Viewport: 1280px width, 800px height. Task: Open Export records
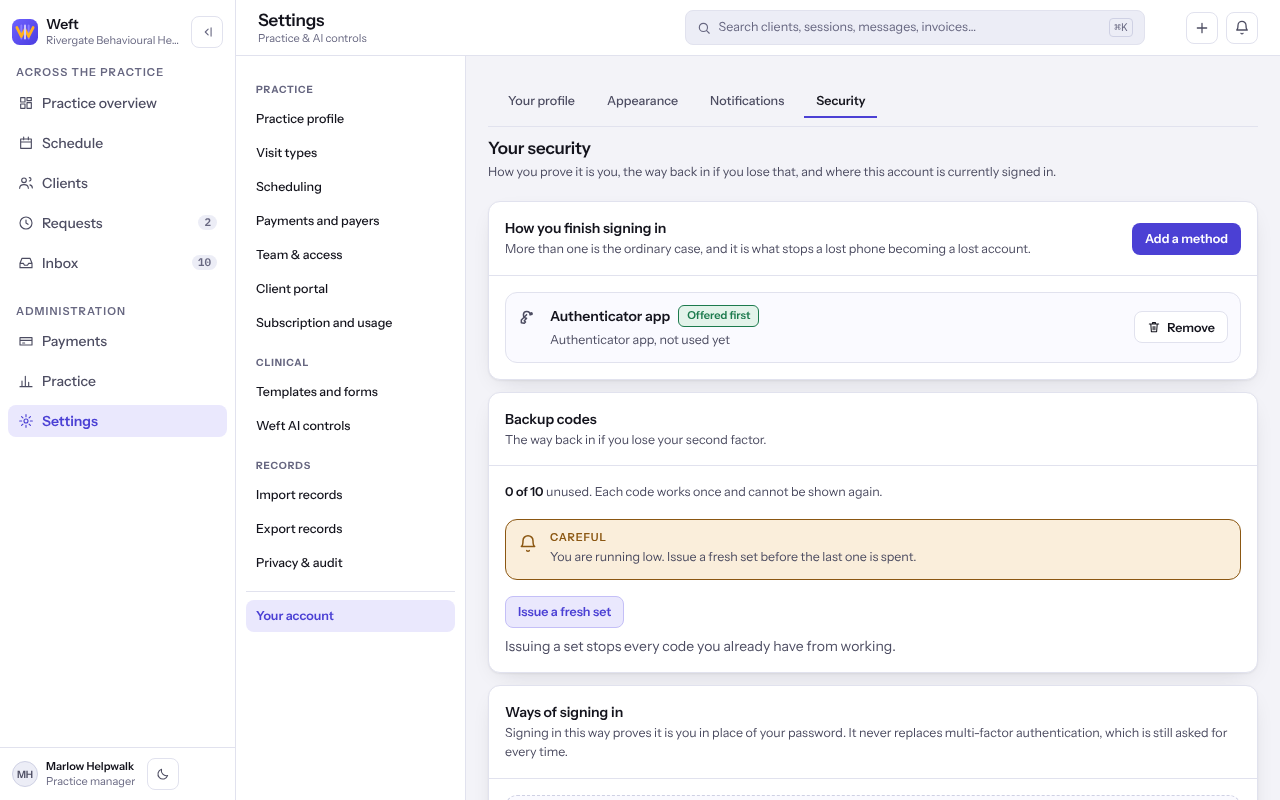pyautogui.click(x=350, y=529)
